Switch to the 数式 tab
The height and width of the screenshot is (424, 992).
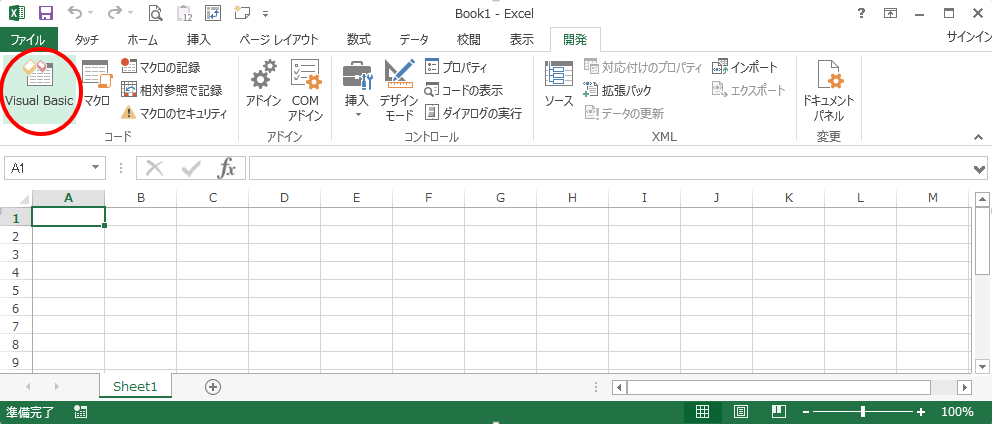[359, 39]
